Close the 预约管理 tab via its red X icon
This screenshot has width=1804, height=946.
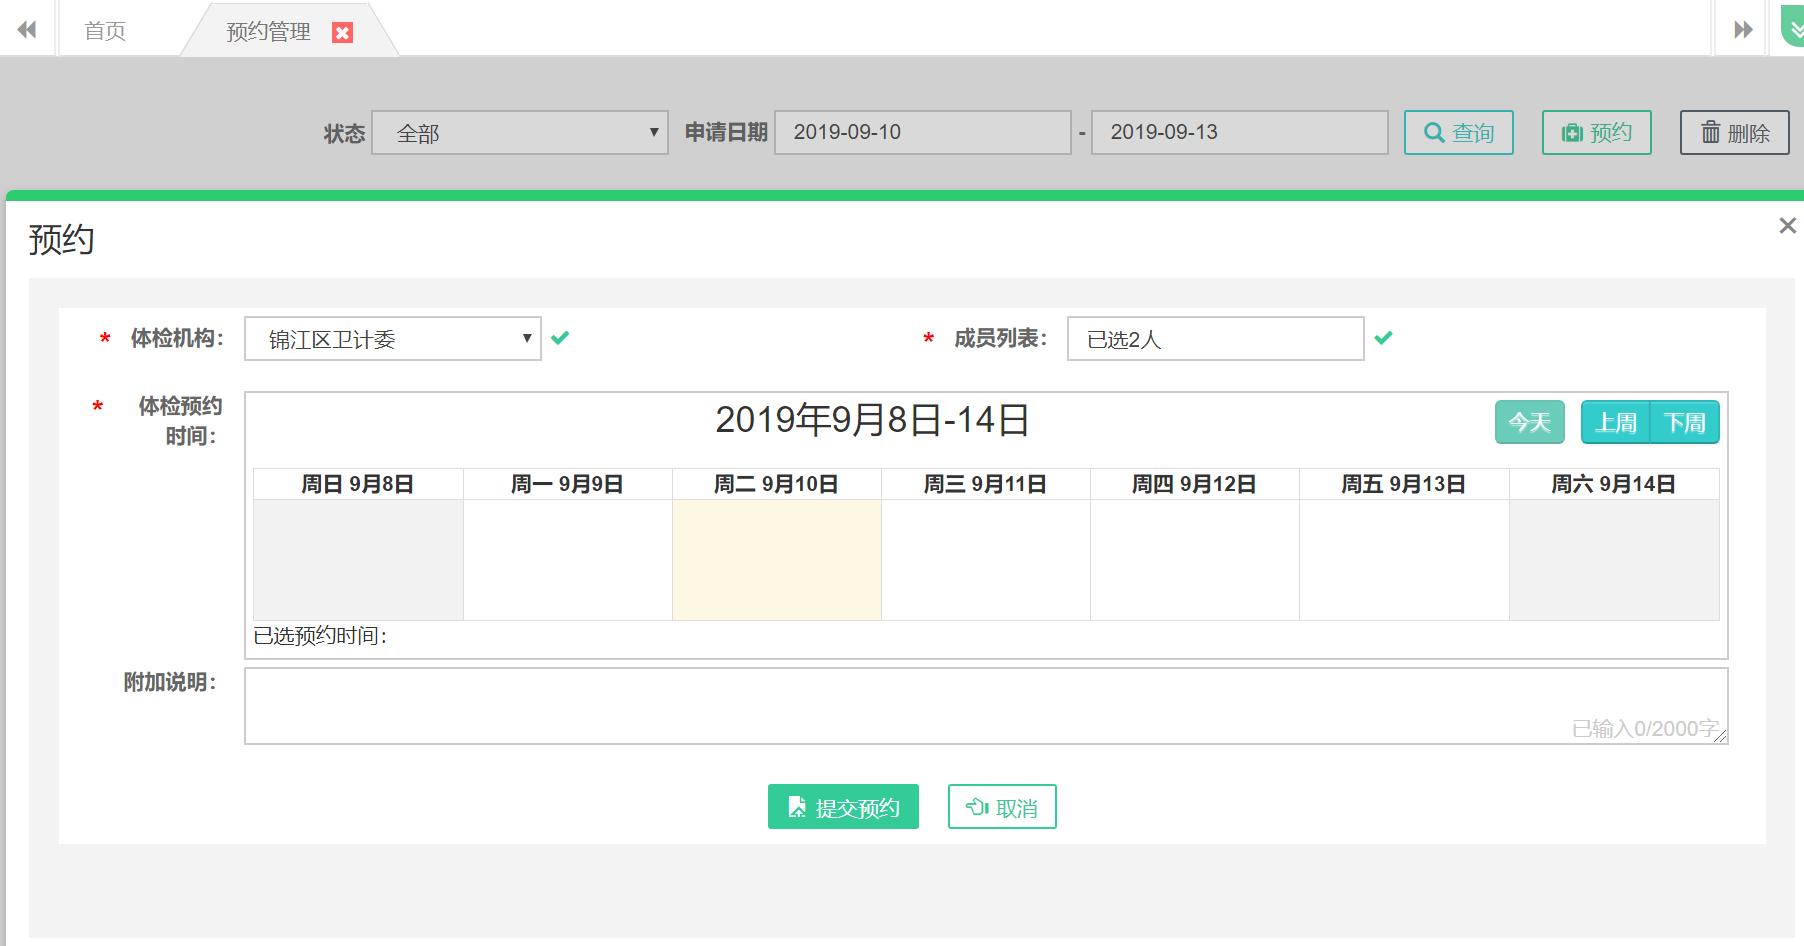344,31
